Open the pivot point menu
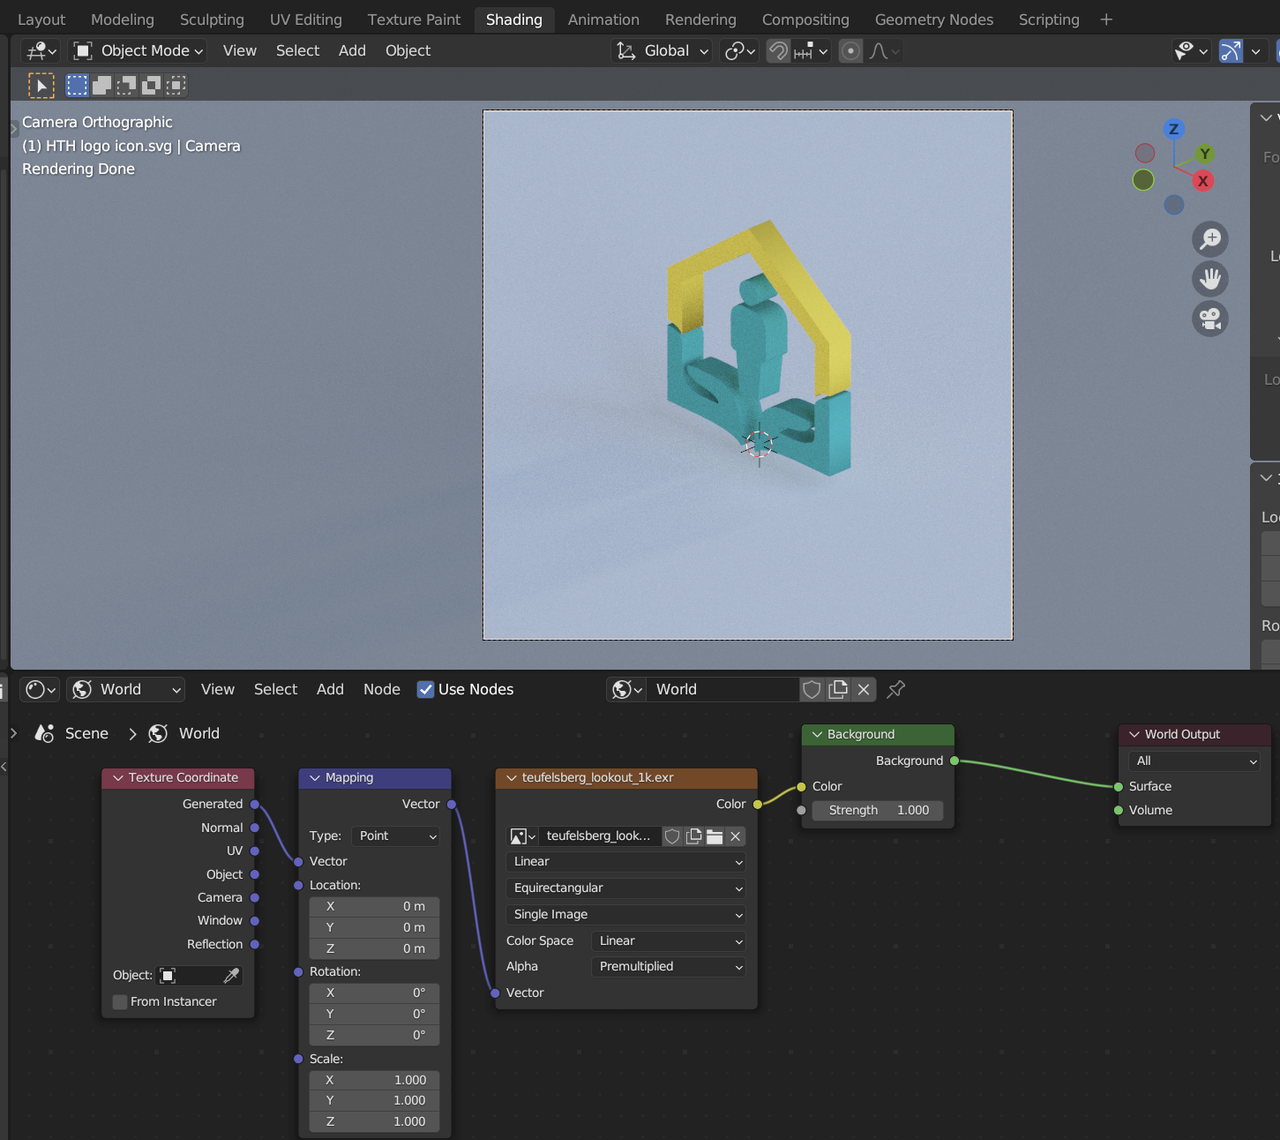The height and width of the screenshot is (1140, 1280). click(x=740, y=50)
